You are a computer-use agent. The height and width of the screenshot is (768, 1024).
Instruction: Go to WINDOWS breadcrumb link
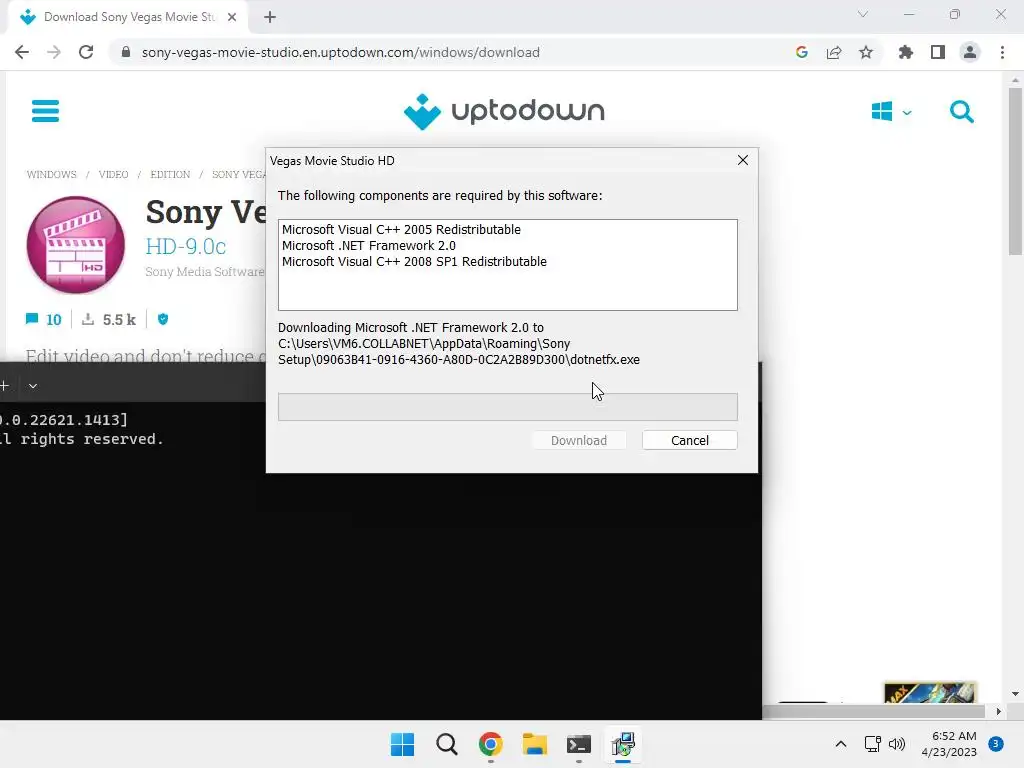[52, 174]
